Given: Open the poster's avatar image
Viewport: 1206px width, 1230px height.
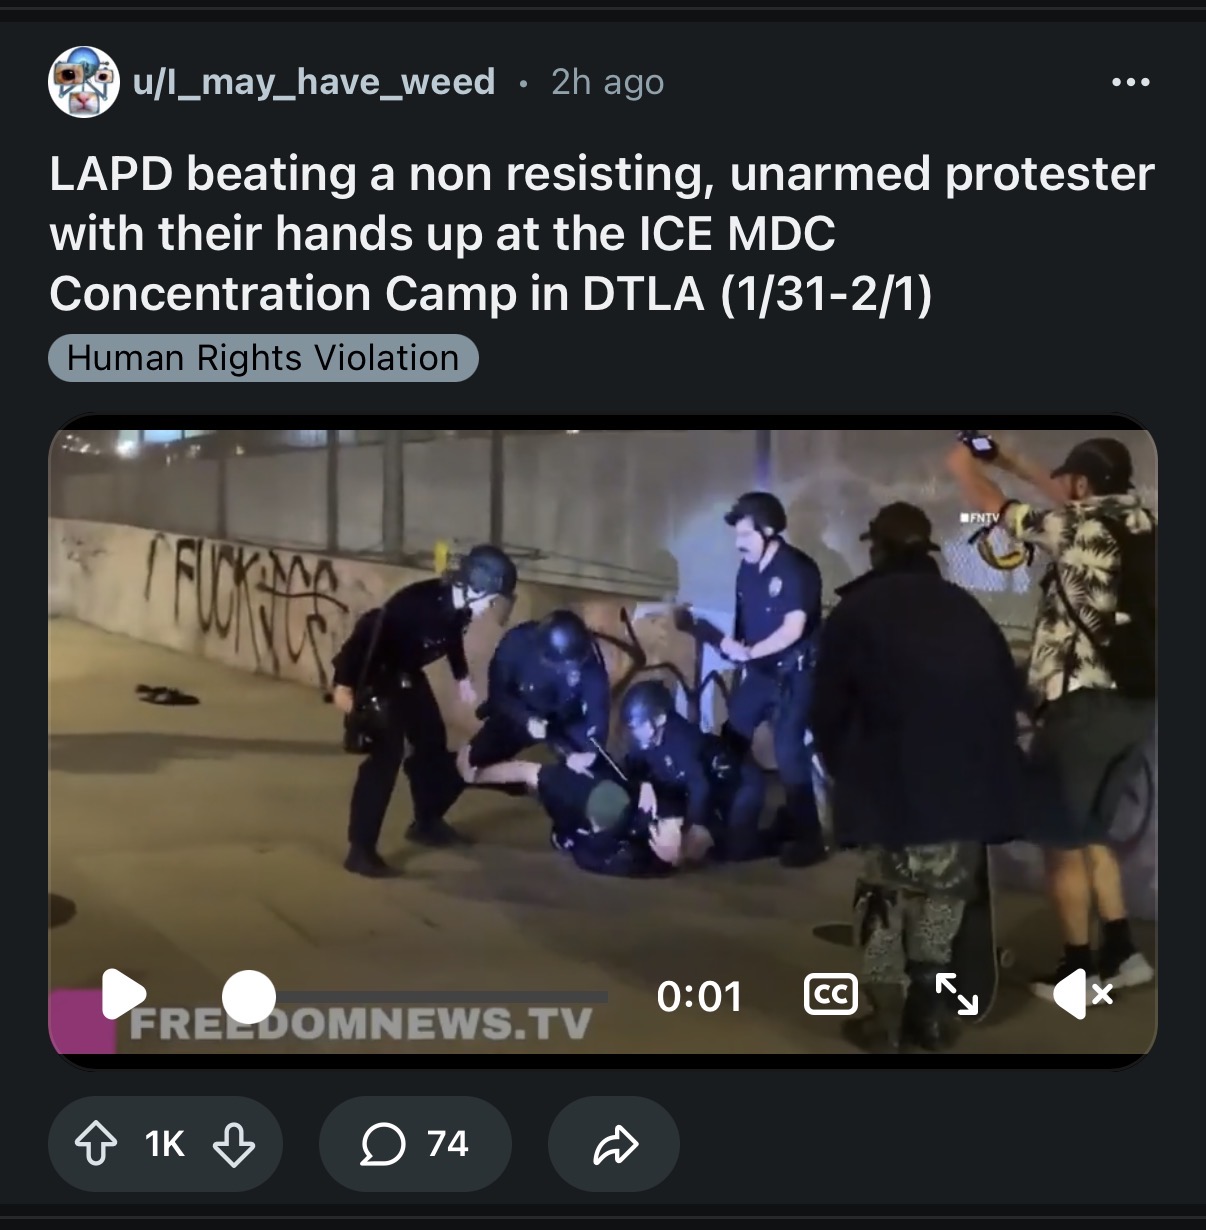Looking at the screenshot, I should pos(84,82).
